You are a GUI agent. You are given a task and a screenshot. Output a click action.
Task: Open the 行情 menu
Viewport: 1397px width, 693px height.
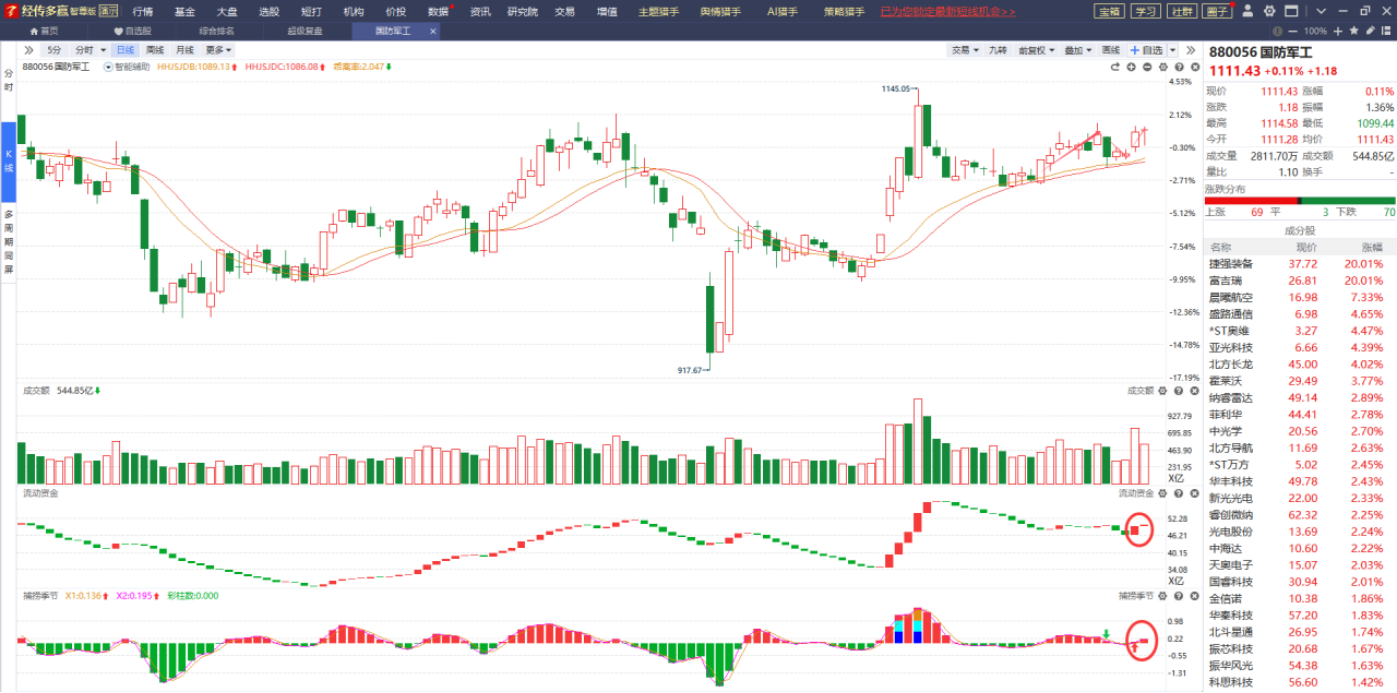143,12
